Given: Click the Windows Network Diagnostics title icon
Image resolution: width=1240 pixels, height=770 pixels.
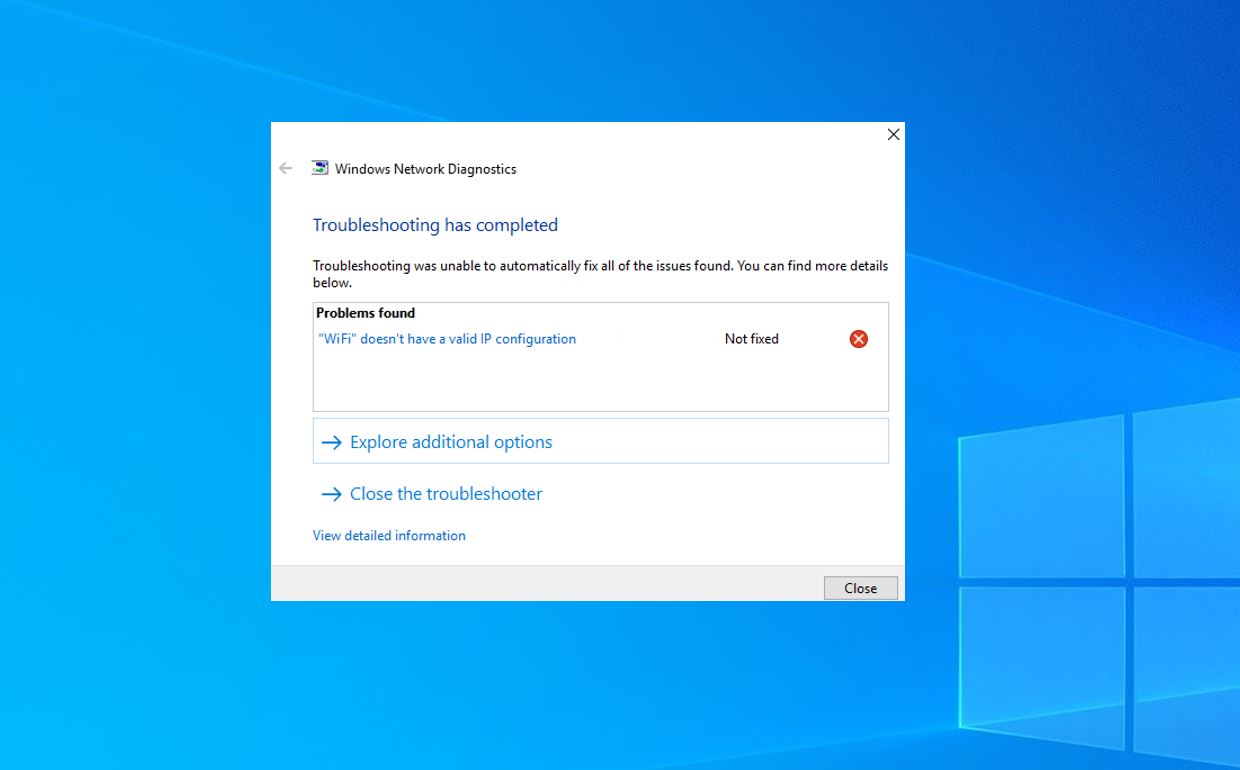Looking at the screenshot, I should click(x=320, y=168).
